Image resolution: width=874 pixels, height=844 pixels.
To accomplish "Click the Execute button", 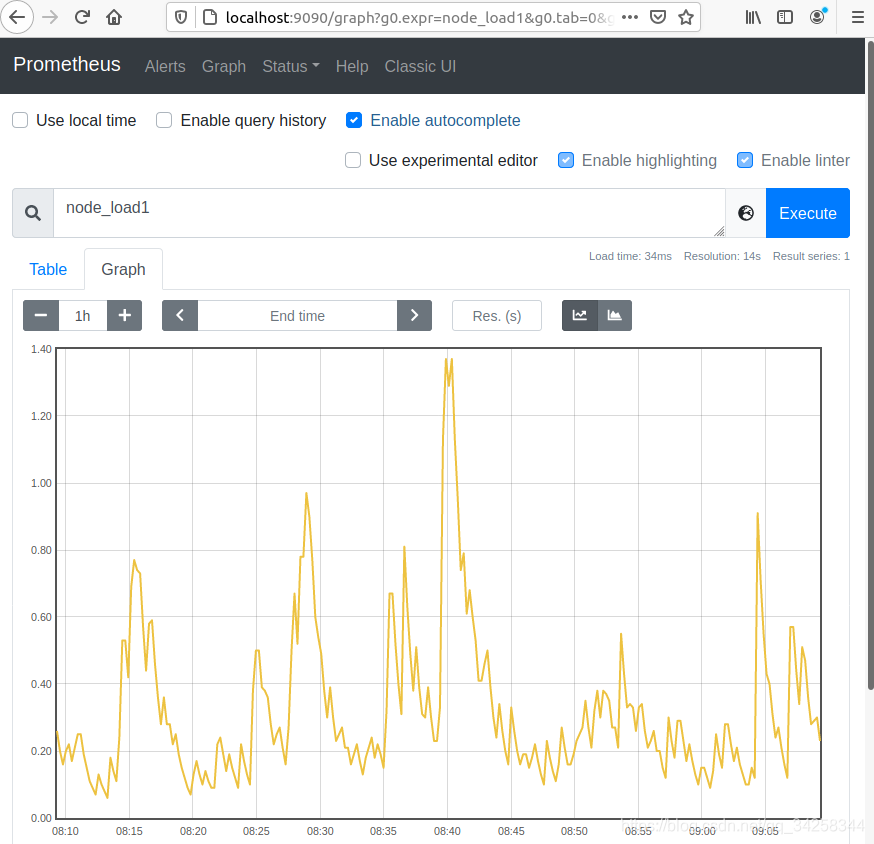I will [808, 213].
